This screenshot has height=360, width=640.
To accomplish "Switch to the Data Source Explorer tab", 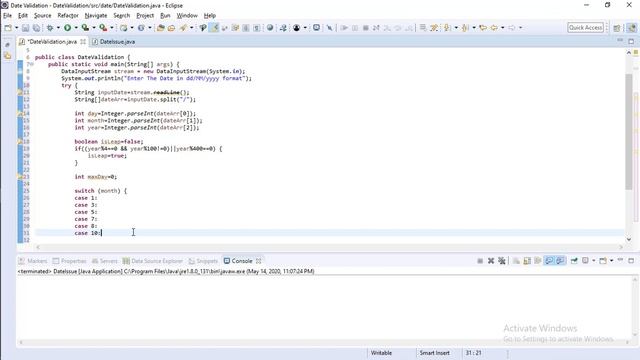I will coord(153,261).
